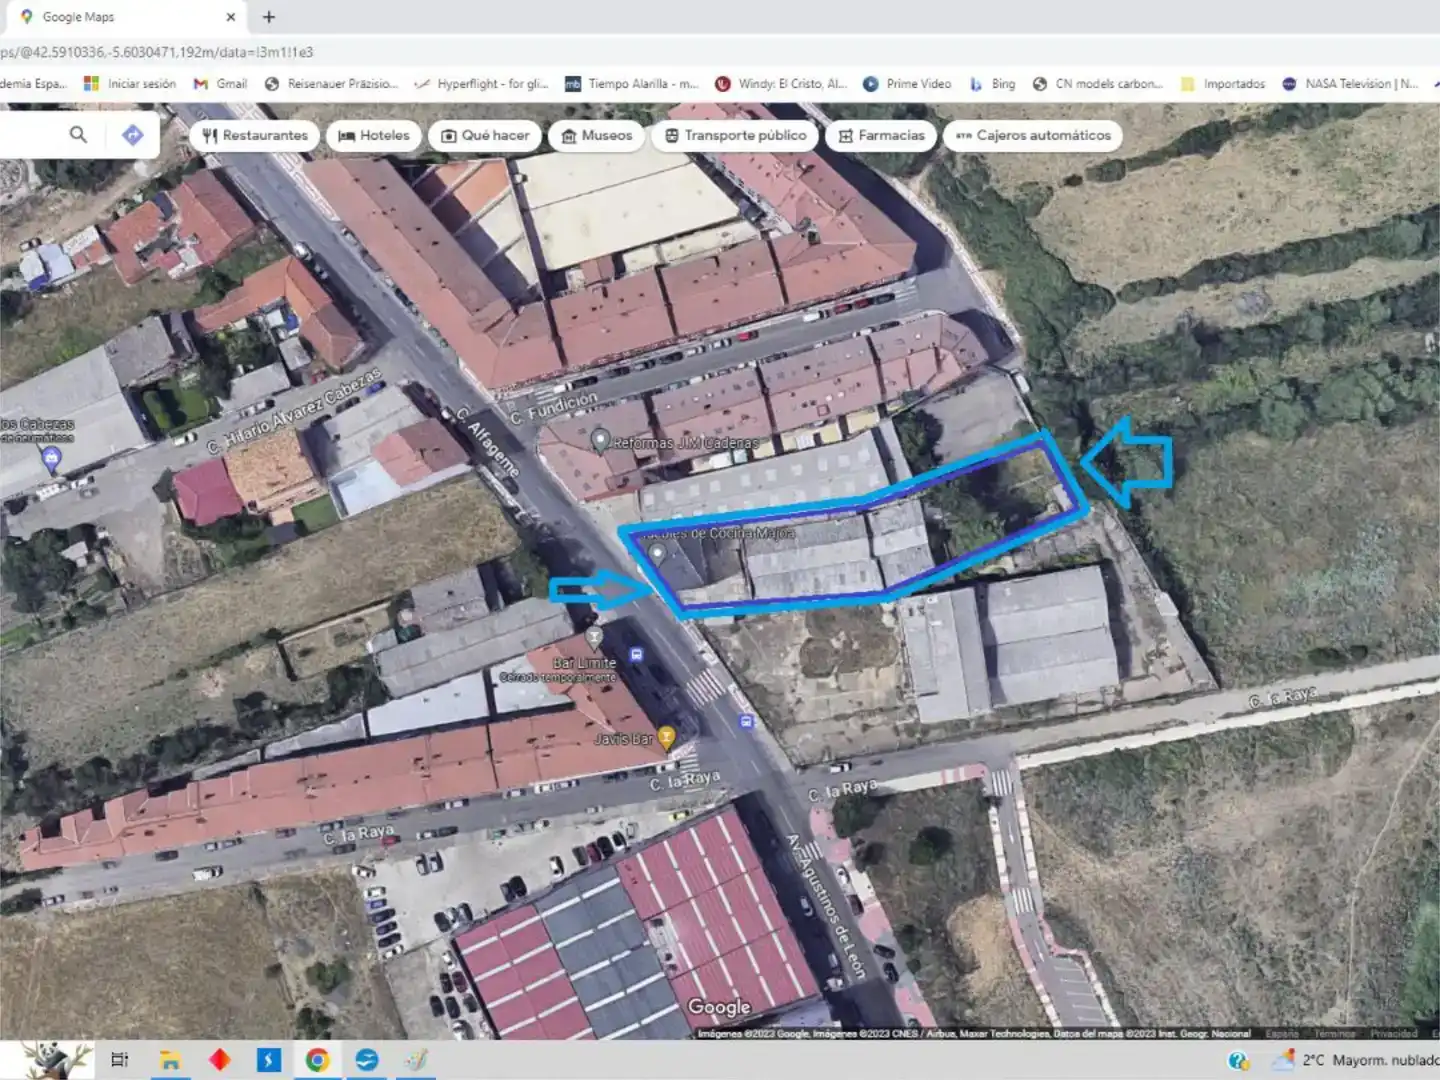This screenshot has height=1080, width=1440.
Task: Click the Cajeros automáticos chip
Action: pyautogui.click(x=1033, y=135)
